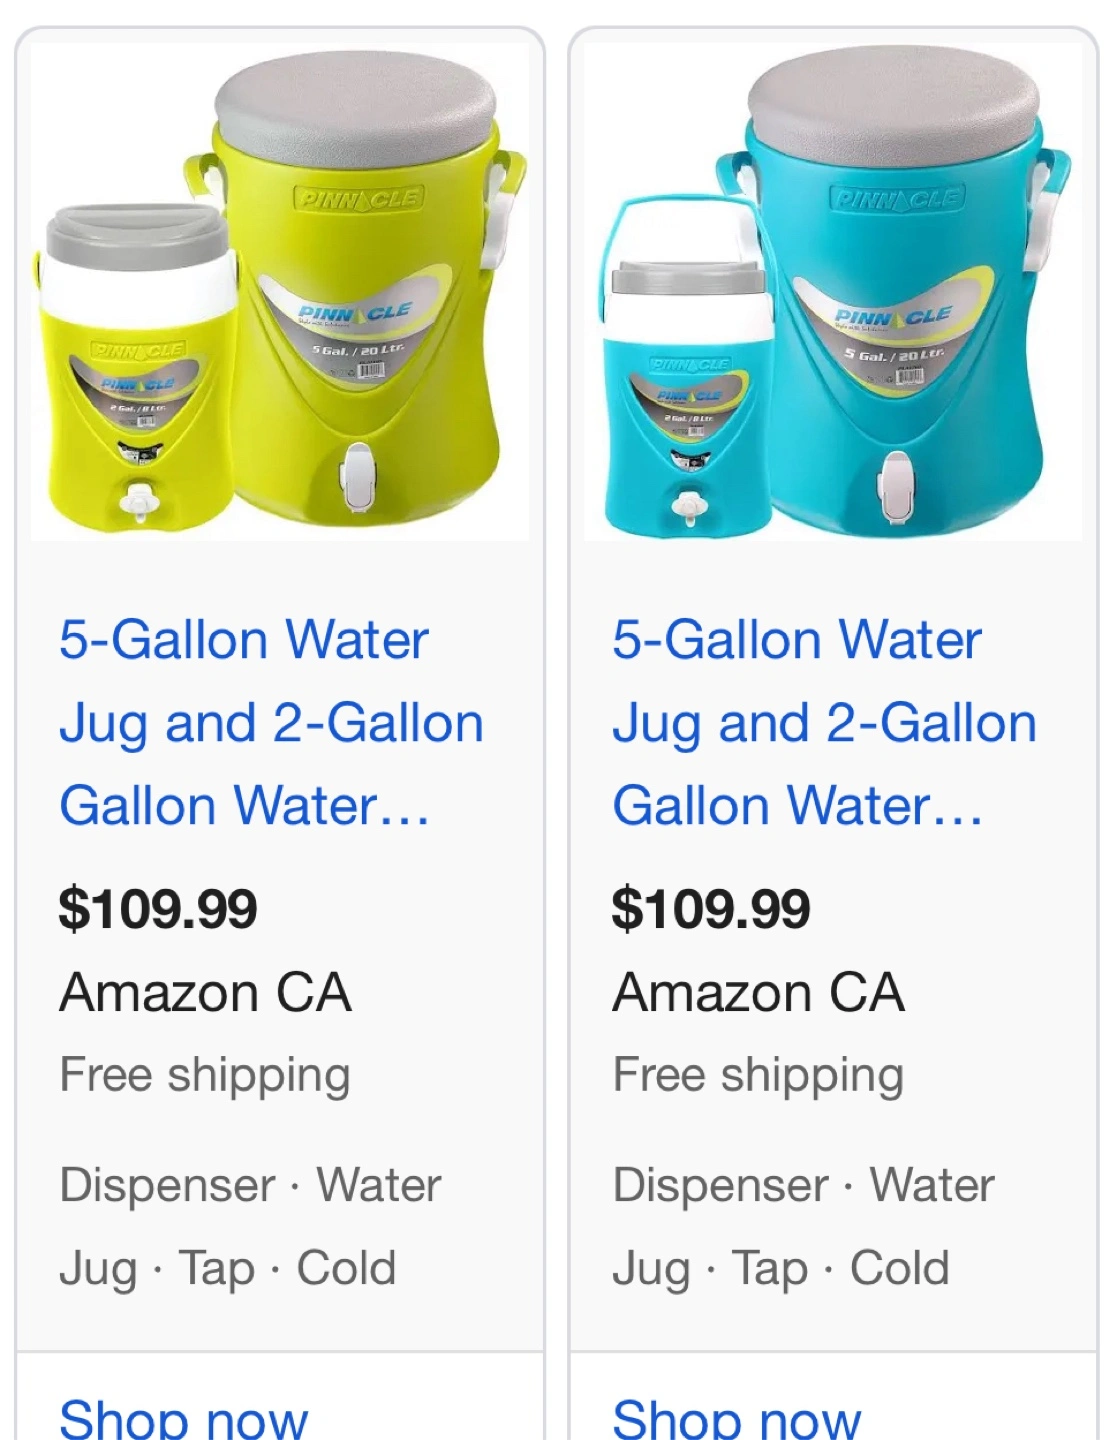This screenshot has width=1117, height=1440.
Task: Tap the right card's 'Dispenser · Water' tags line
Action: tap(804, 1185)
